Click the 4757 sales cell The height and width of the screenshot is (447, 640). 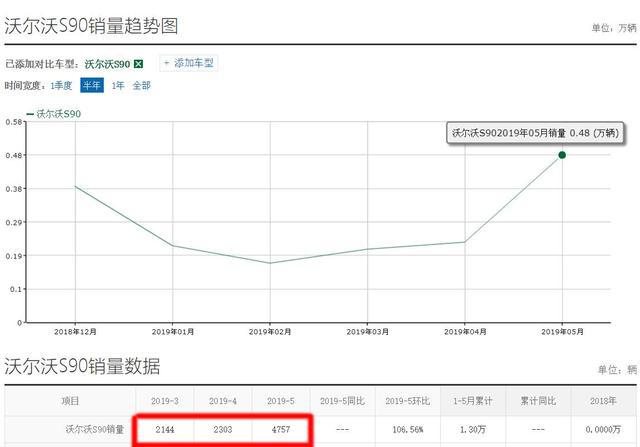click(x=281, y=429)
